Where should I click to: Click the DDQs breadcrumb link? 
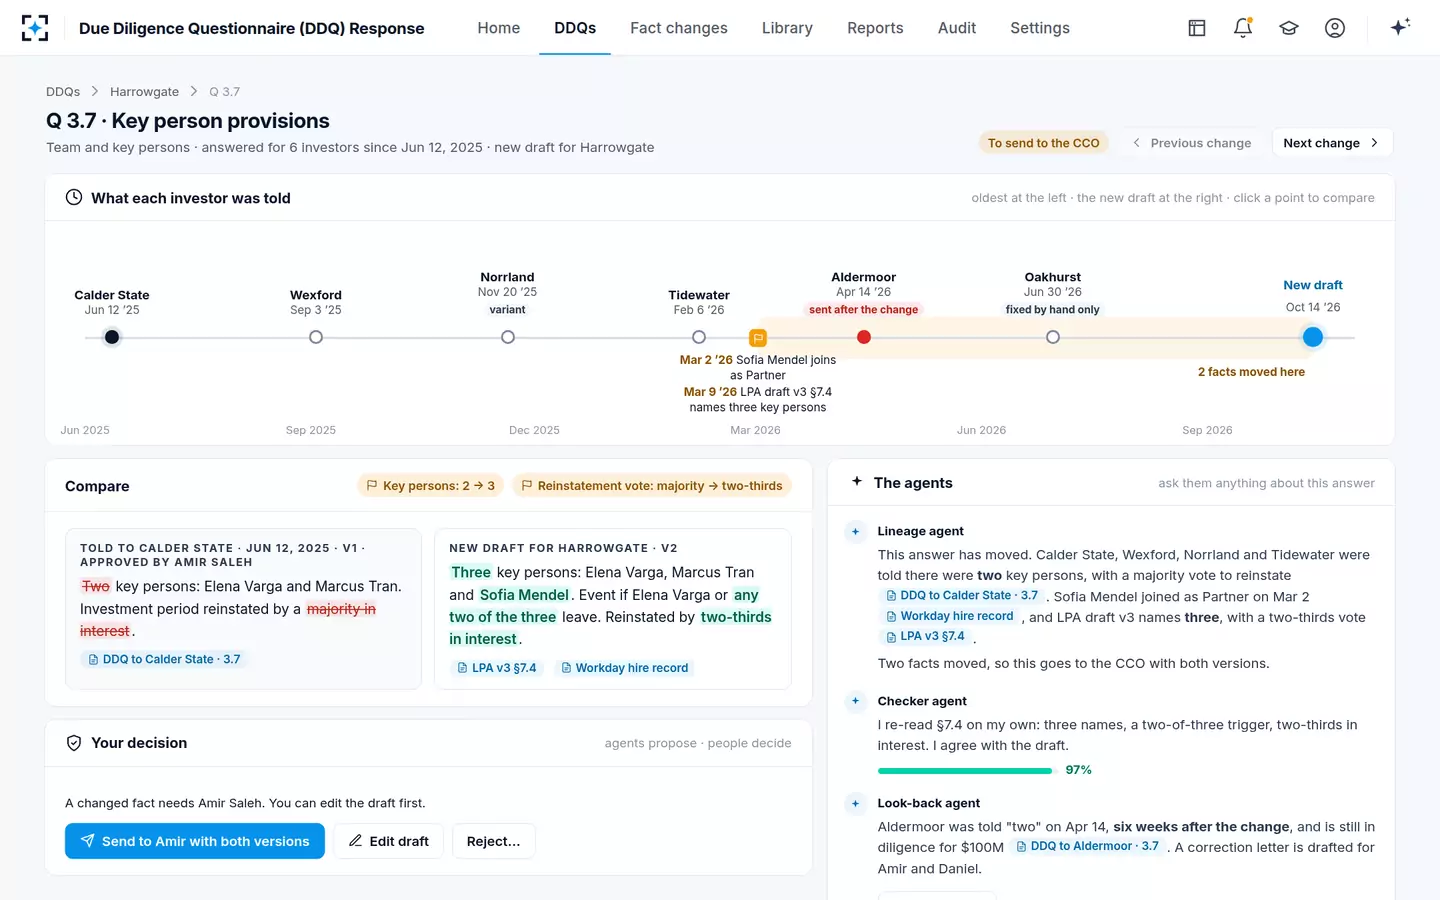tap(63, 92)
